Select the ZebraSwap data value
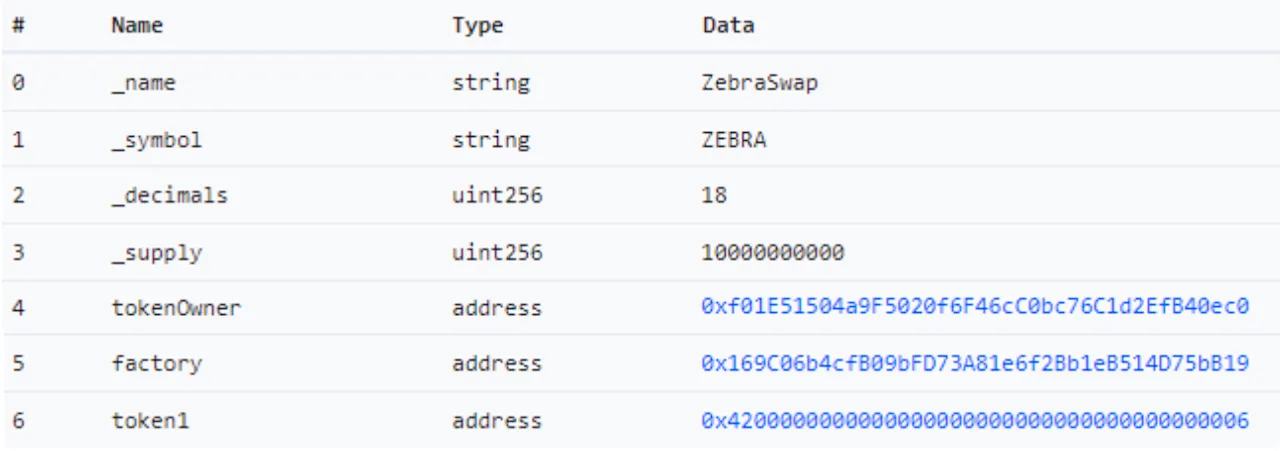Image resolution: width=1280 pixels, height=451 pixels. point(760,83)
